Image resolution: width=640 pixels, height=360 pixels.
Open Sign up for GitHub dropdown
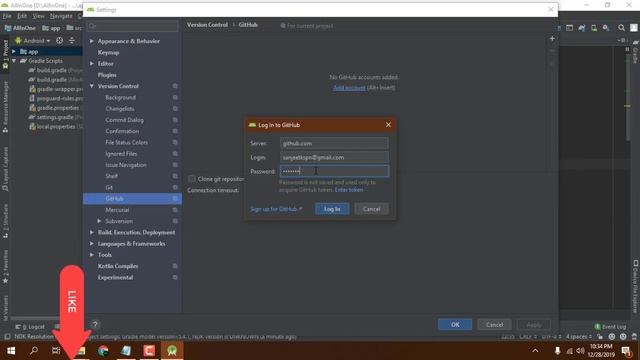pyautogui.click(x=276, y=209)
